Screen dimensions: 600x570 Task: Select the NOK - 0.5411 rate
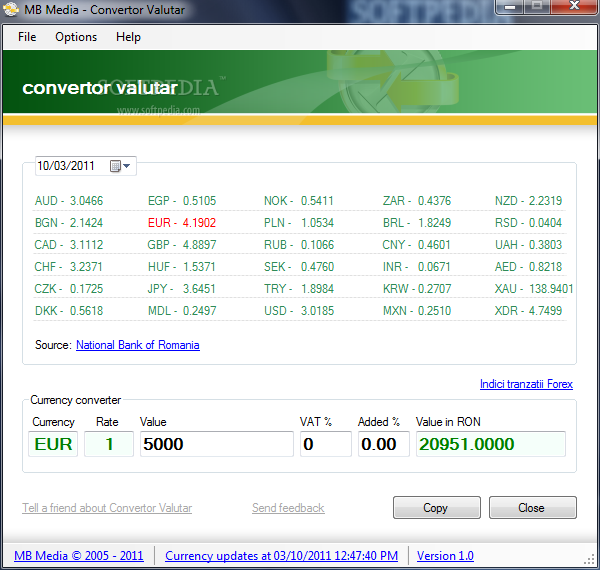tap(299, 201)
